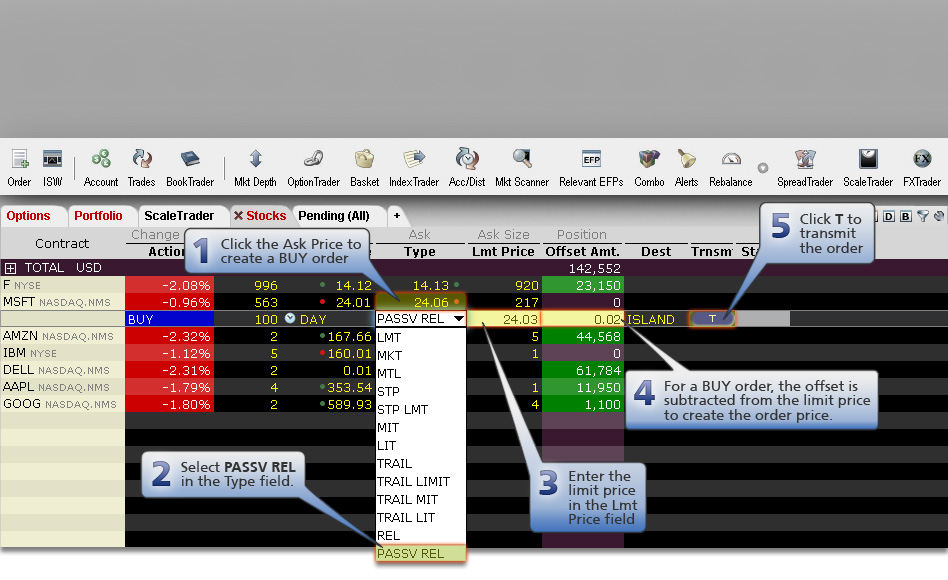Select the Stocks tab
Screen dimensions: 948x580
point(266,215)
